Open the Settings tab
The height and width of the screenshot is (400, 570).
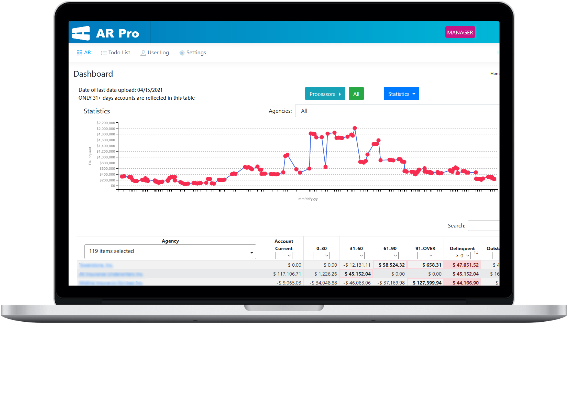coord(193,52)
